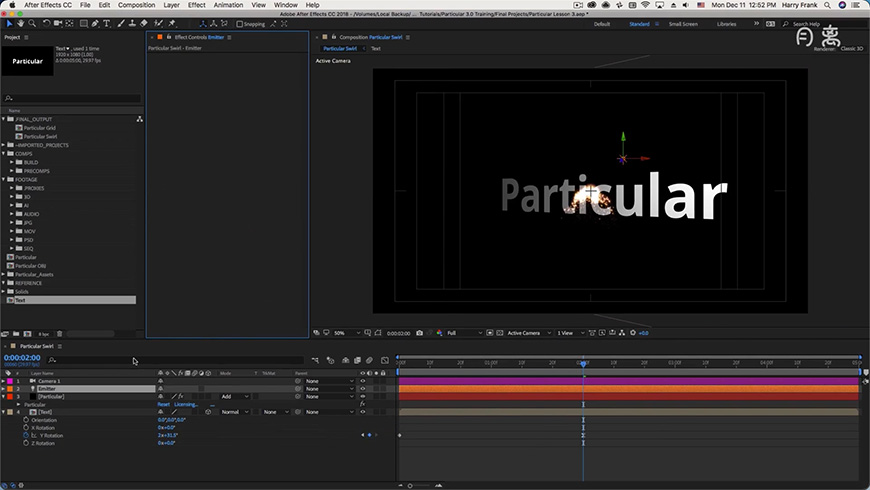This screenshot has width=870, height=490.
Task: Delete selected item with trash icon
Action: tap(60, 334)
